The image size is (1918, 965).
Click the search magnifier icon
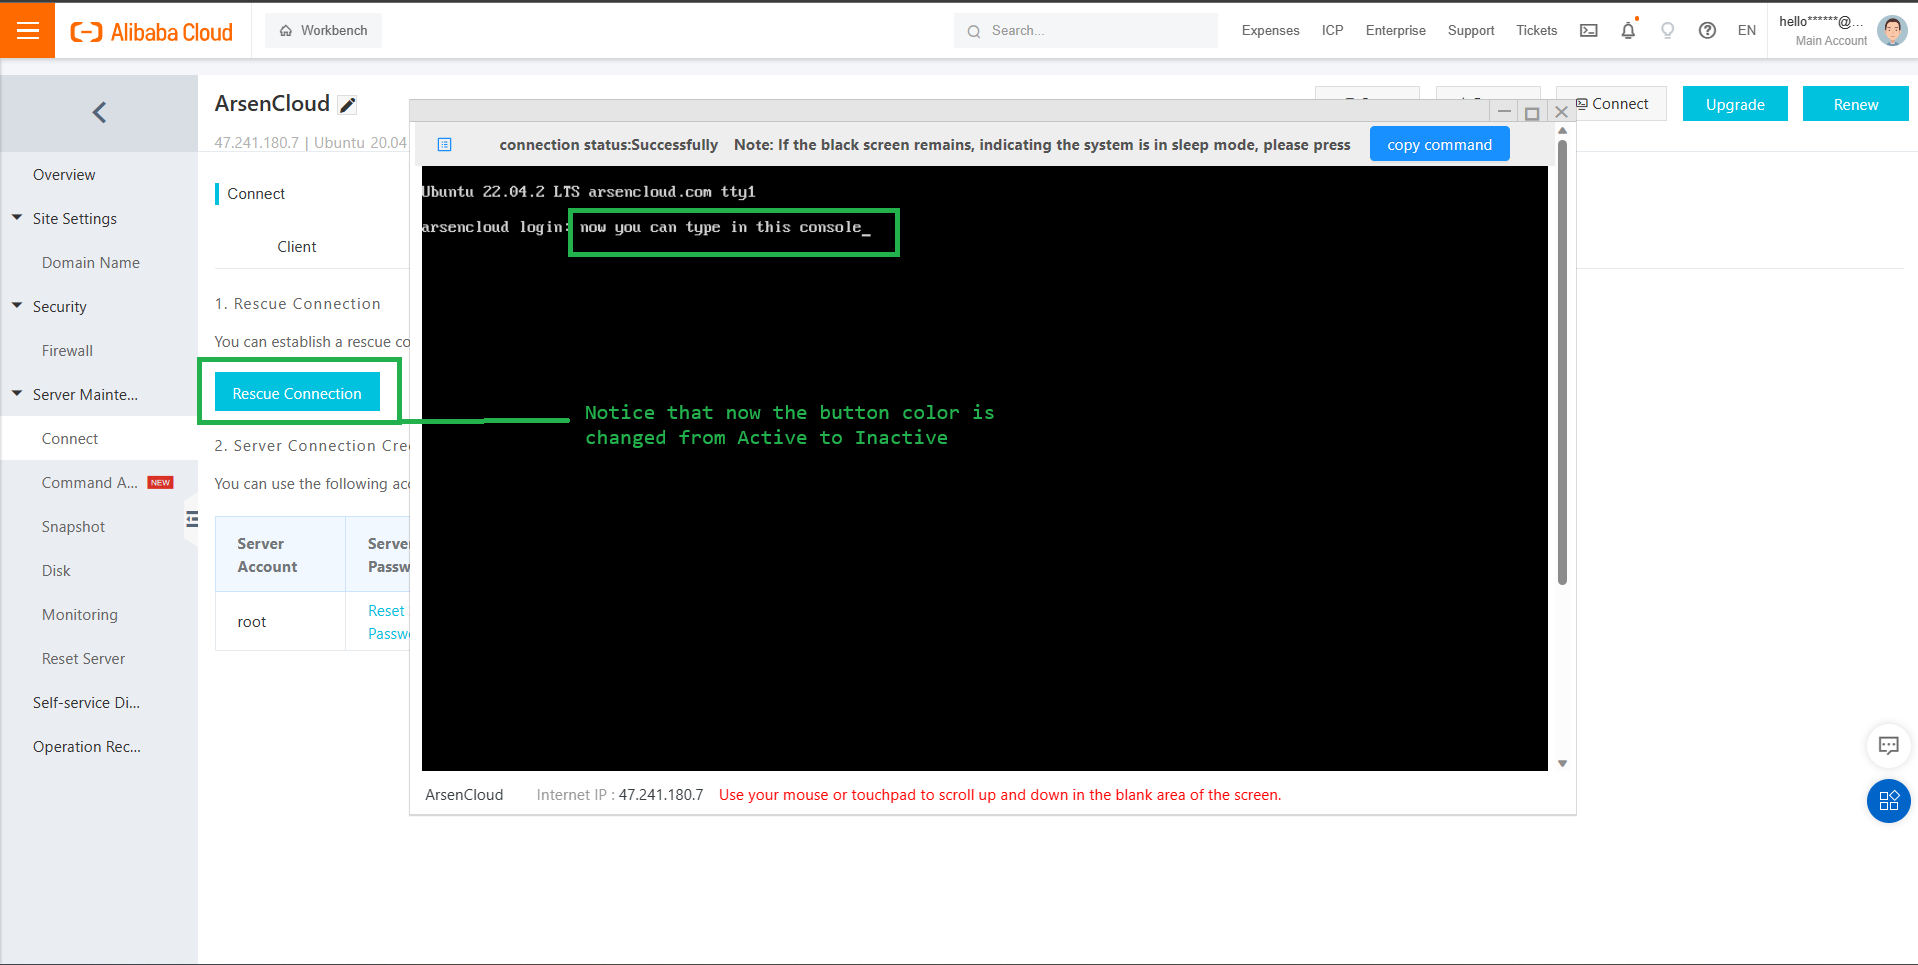tap(973, 31)
